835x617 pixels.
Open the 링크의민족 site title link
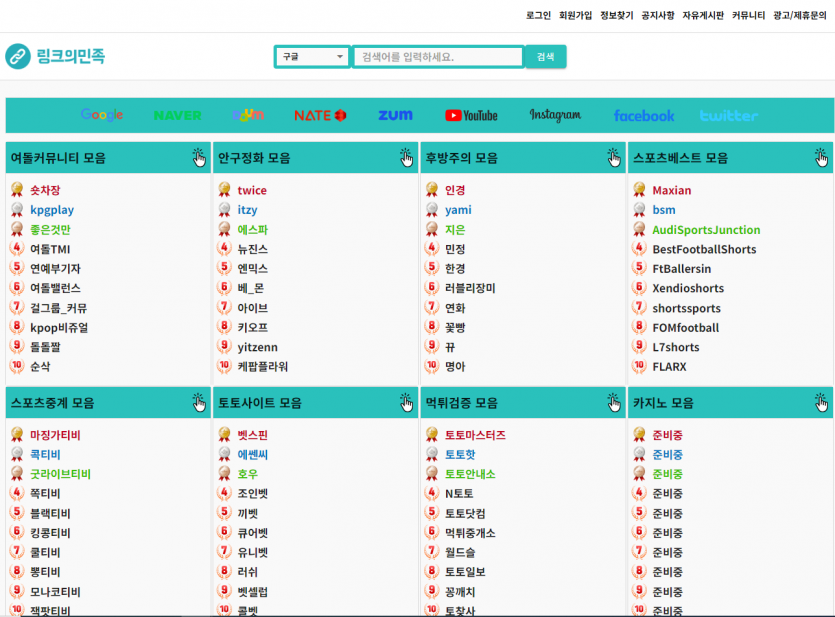click(x=71, y=56)
